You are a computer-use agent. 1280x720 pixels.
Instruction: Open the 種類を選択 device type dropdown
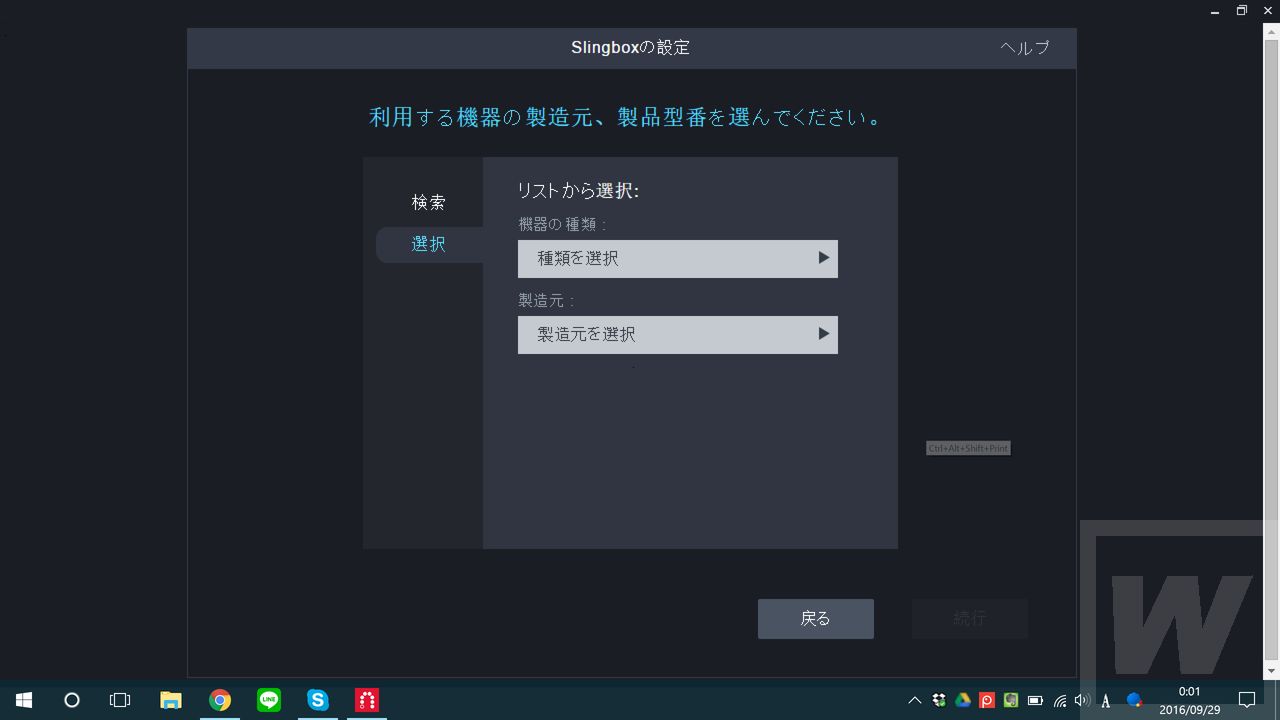[677, 258]
